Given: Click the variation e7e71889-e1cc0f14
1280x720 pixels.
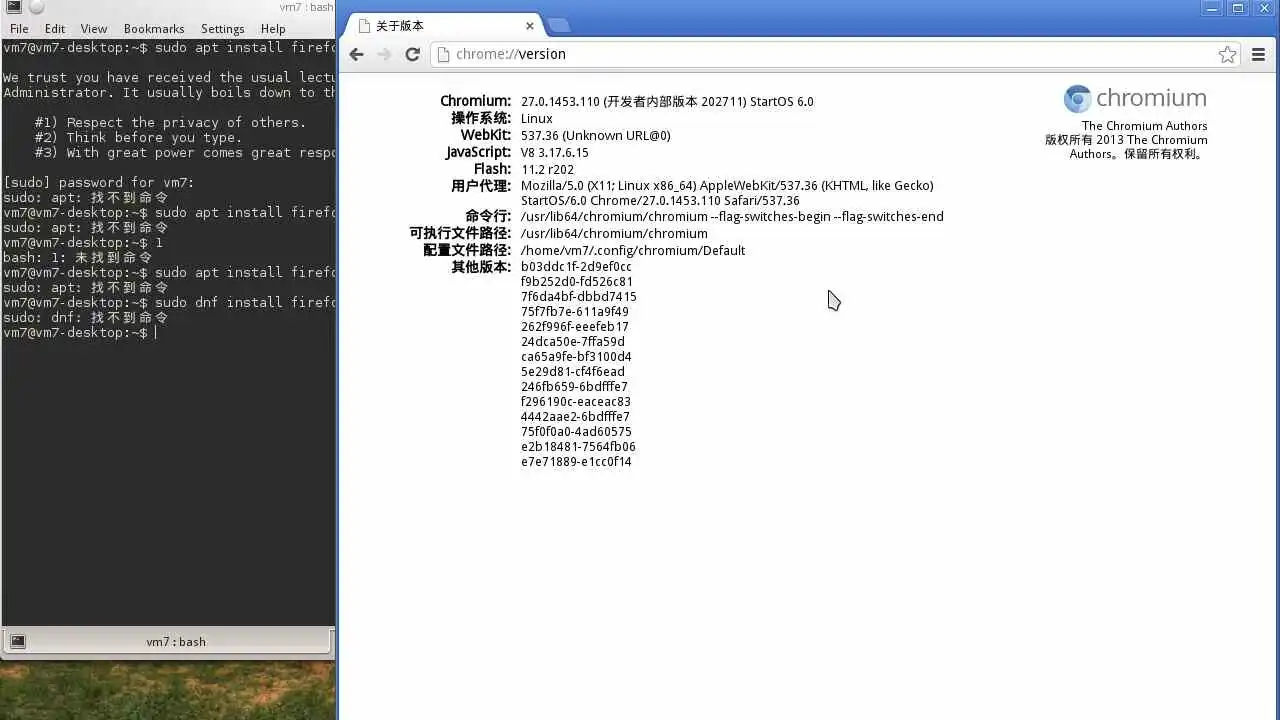Looking at the screenshot, I should (x=576, y=461).
